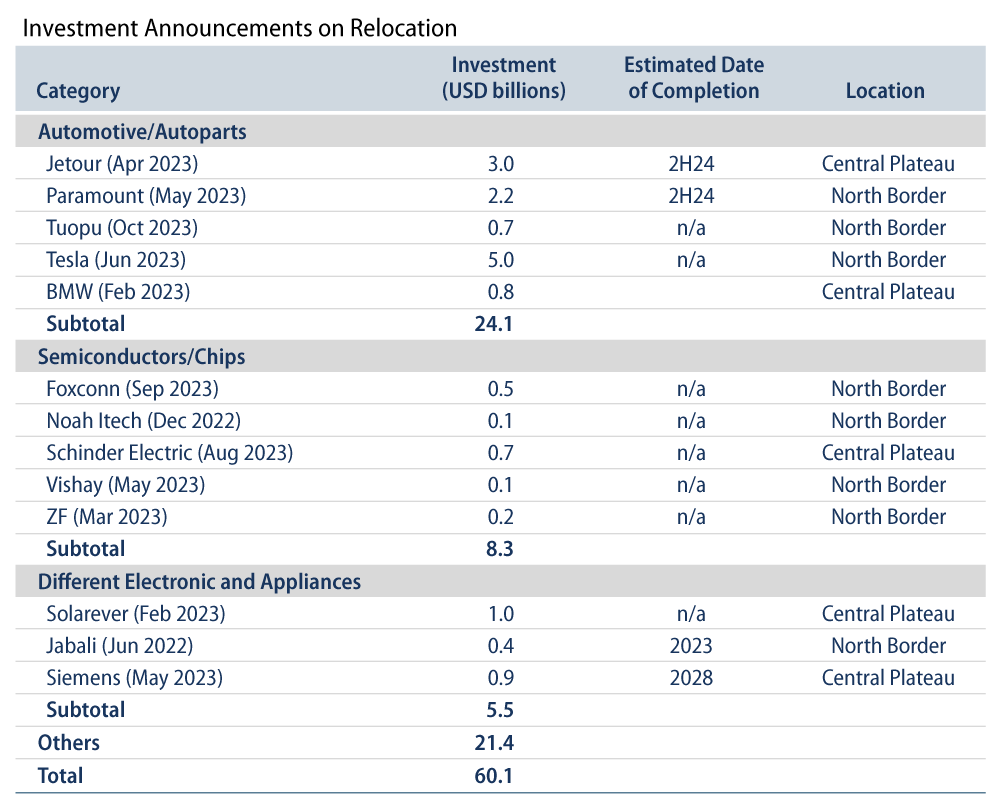This screenshot has width=1000, height=810.
Task: Click the 'Total' row label
Action: click(x=61, y=776)
